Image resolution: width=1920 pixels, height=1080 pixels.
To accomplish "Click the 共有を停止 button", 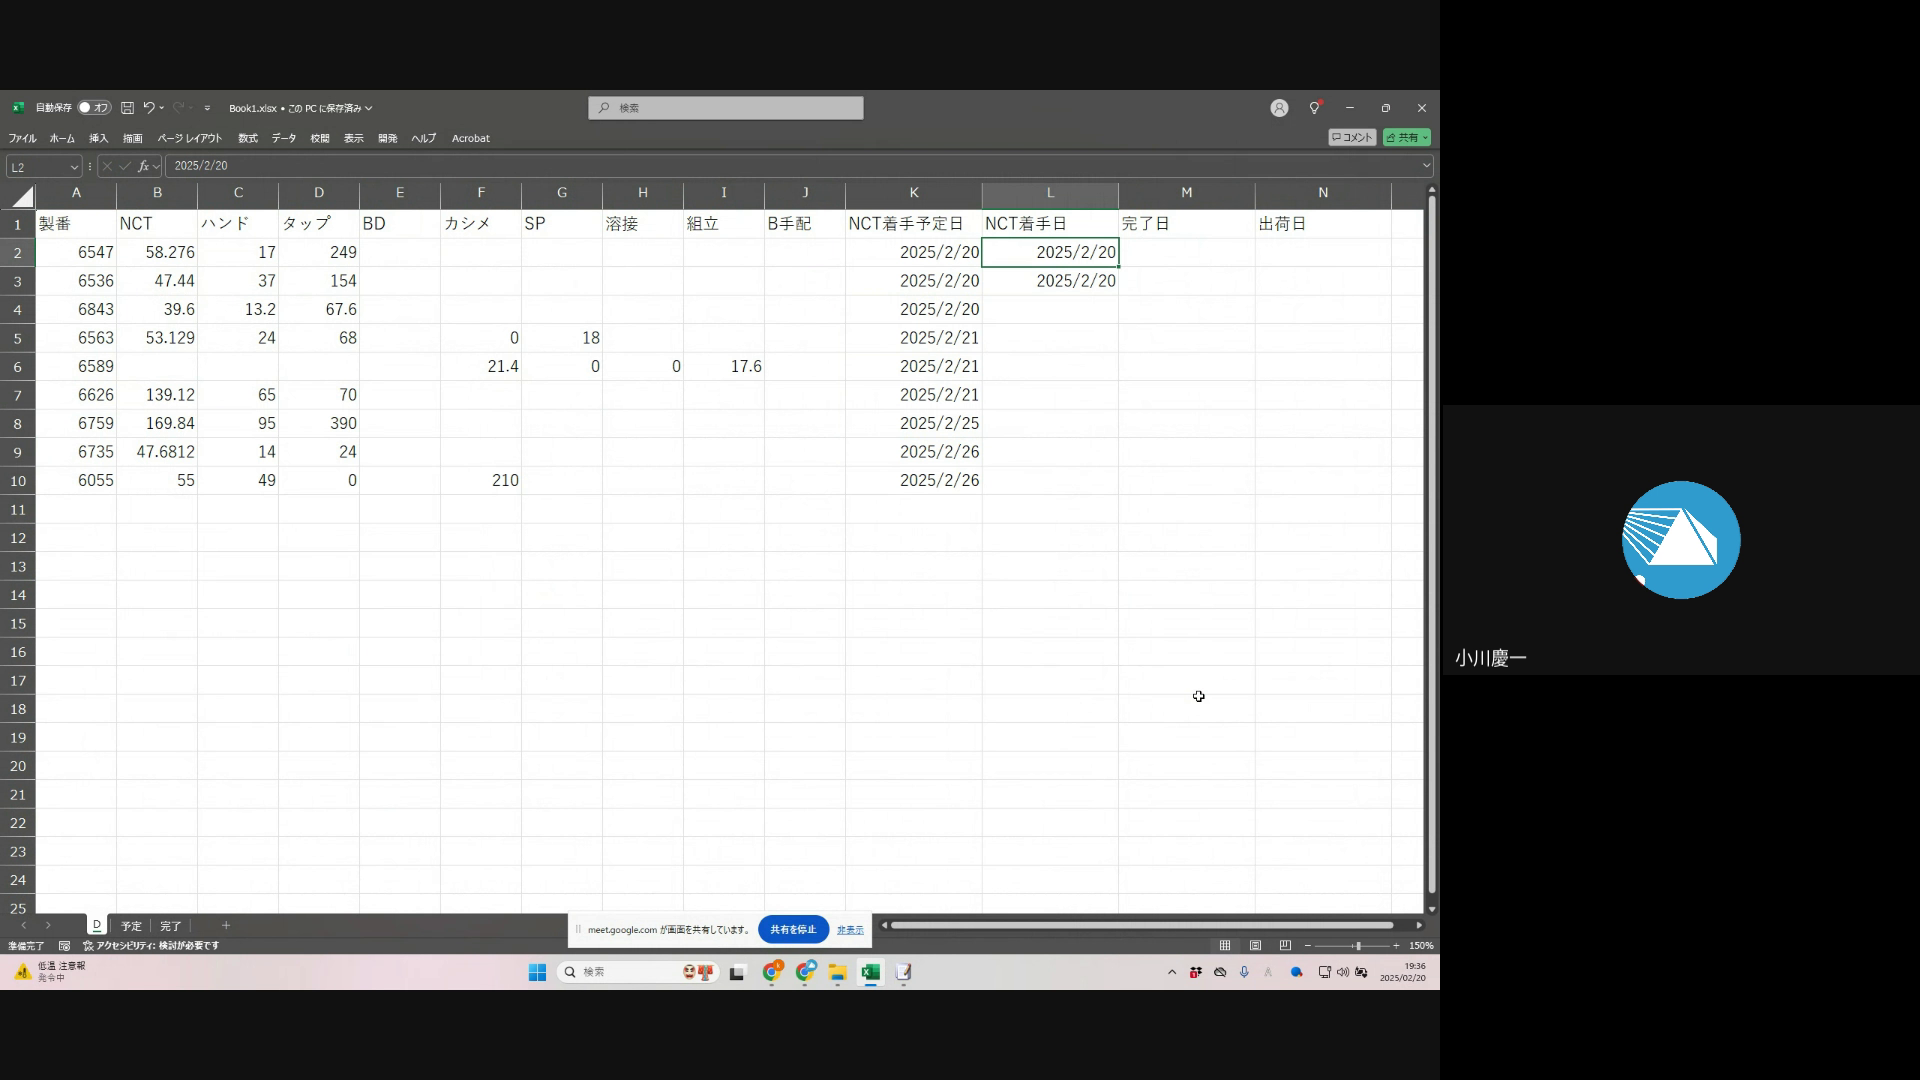I will (x=793, y=930).
